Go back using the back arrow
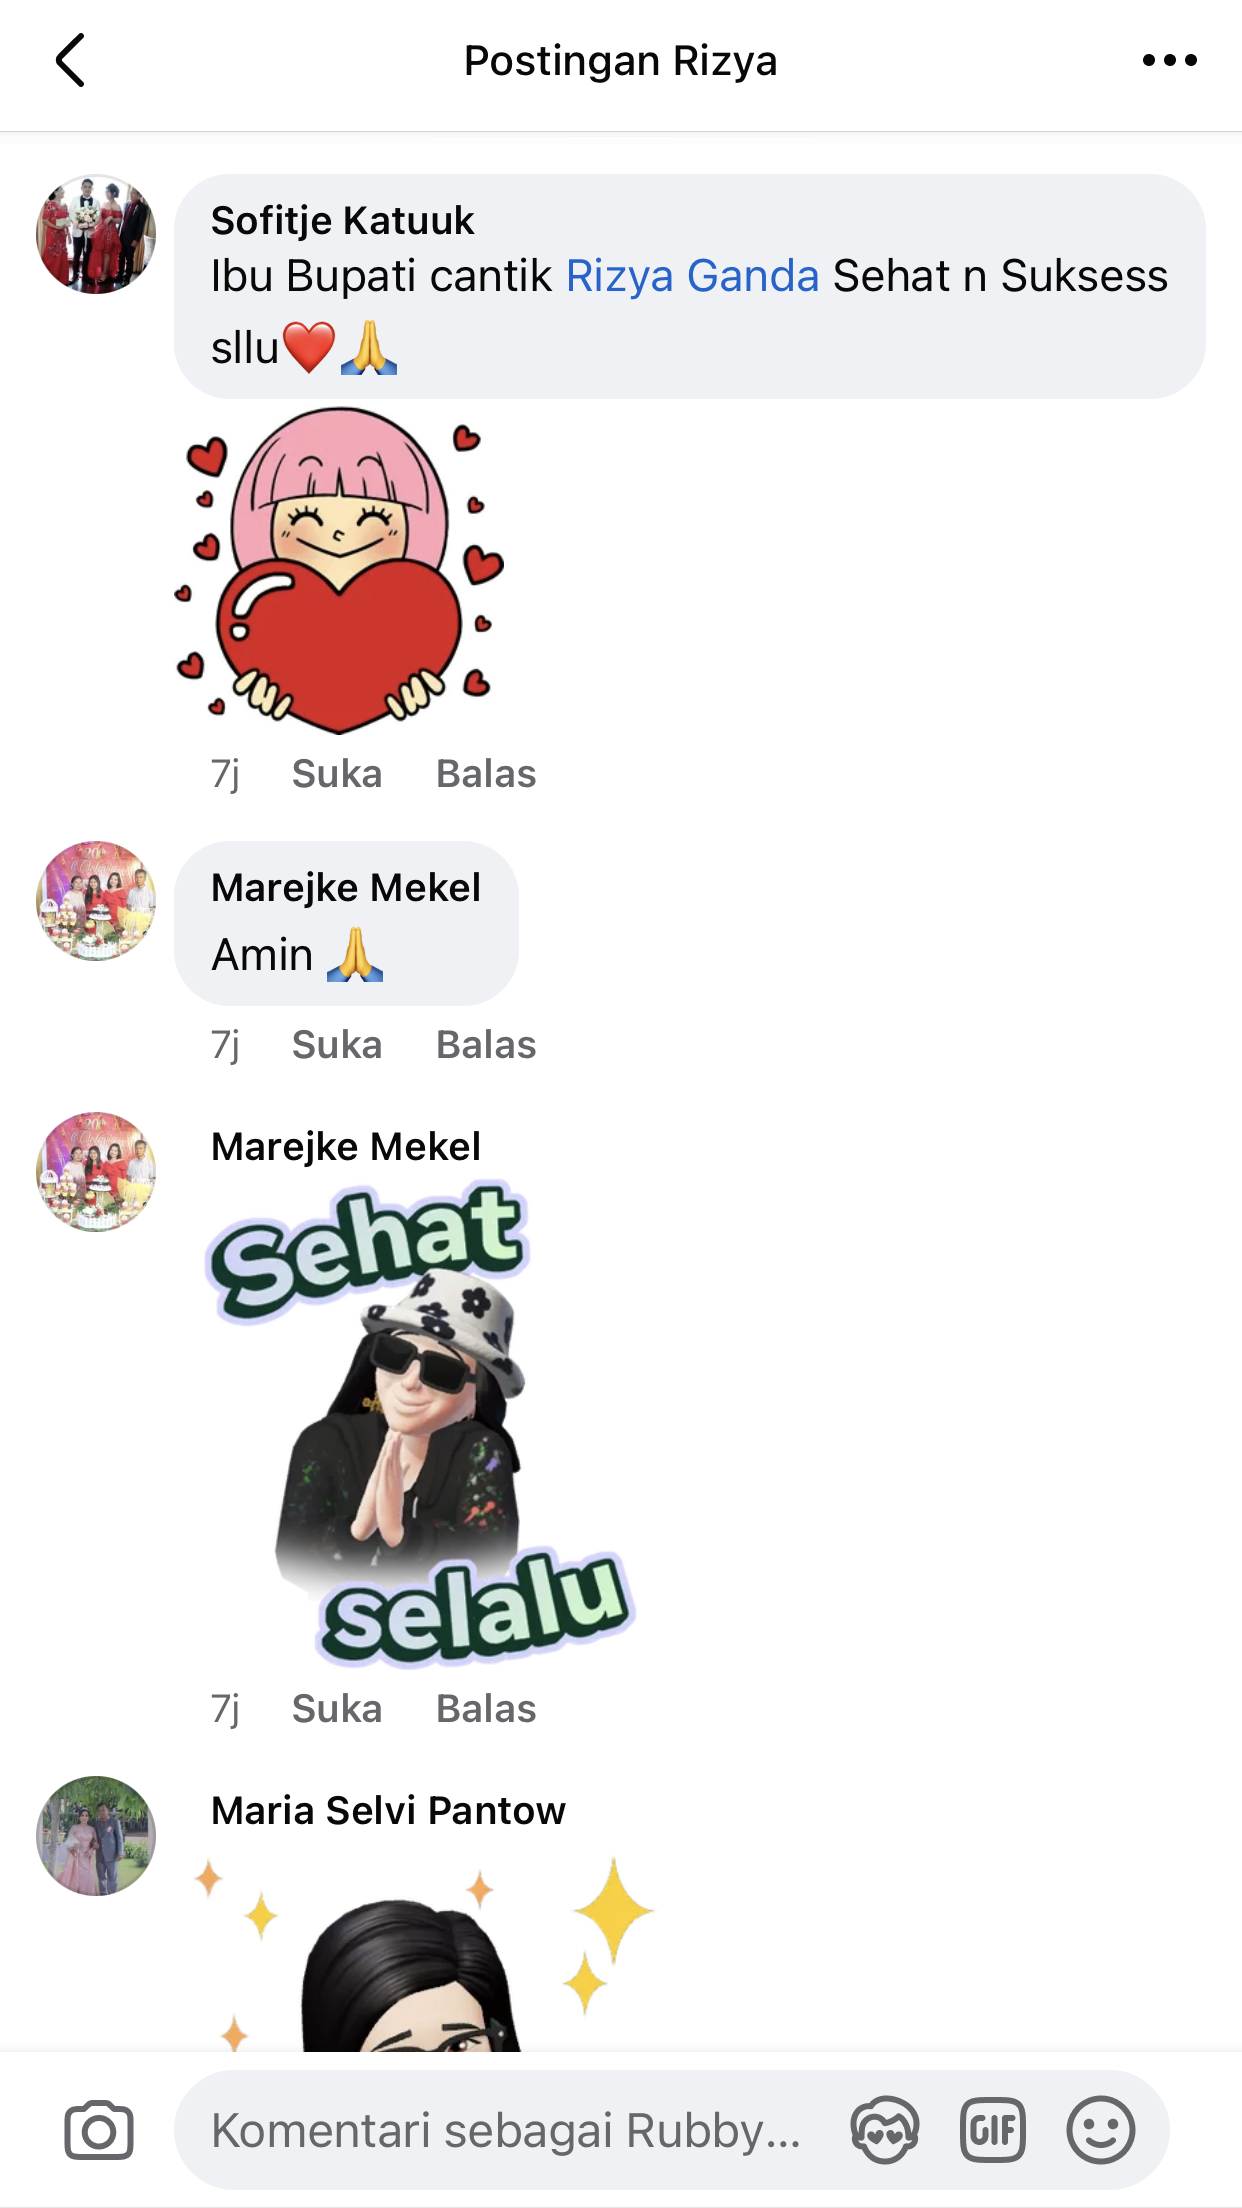This screenshot has width=1242, height=2208. (70, 61)
